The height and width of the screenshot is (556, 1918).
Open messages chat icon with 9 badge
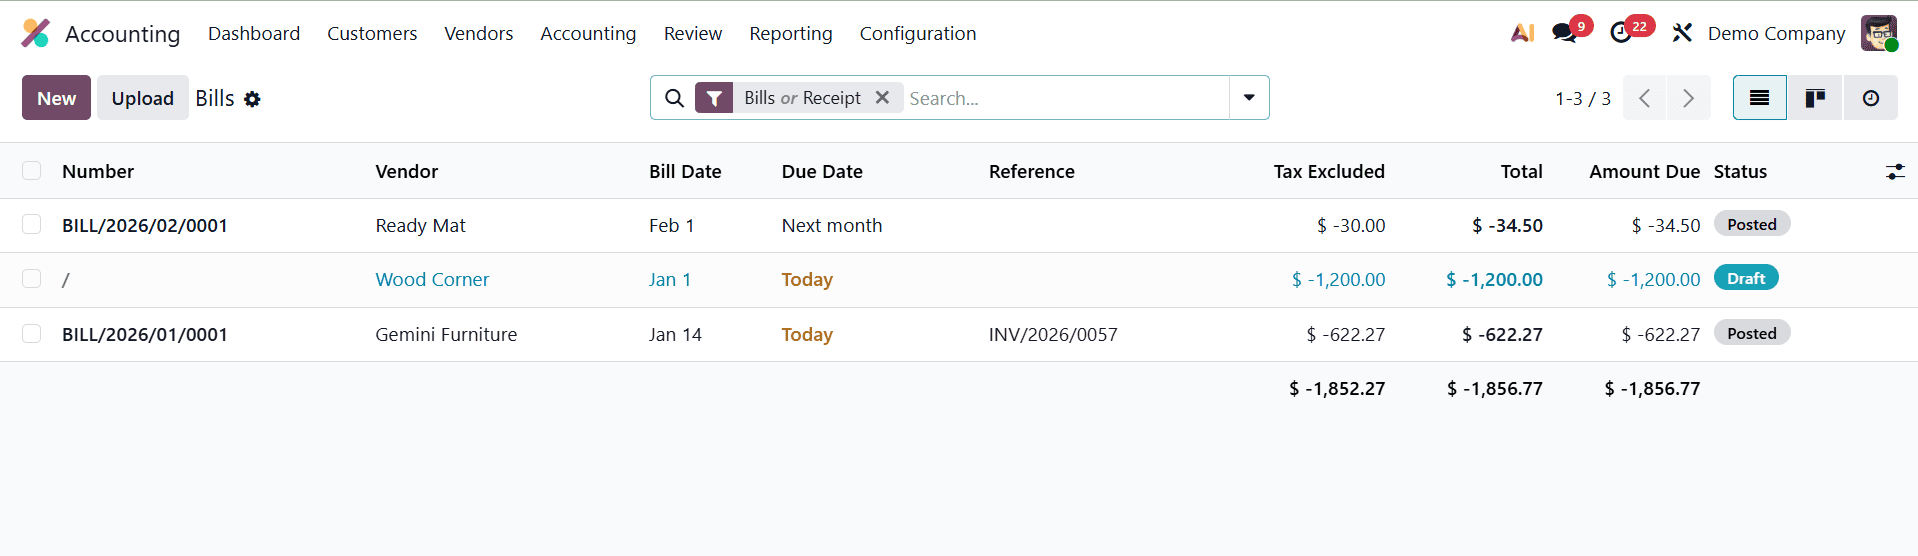tap(1564, 33)
